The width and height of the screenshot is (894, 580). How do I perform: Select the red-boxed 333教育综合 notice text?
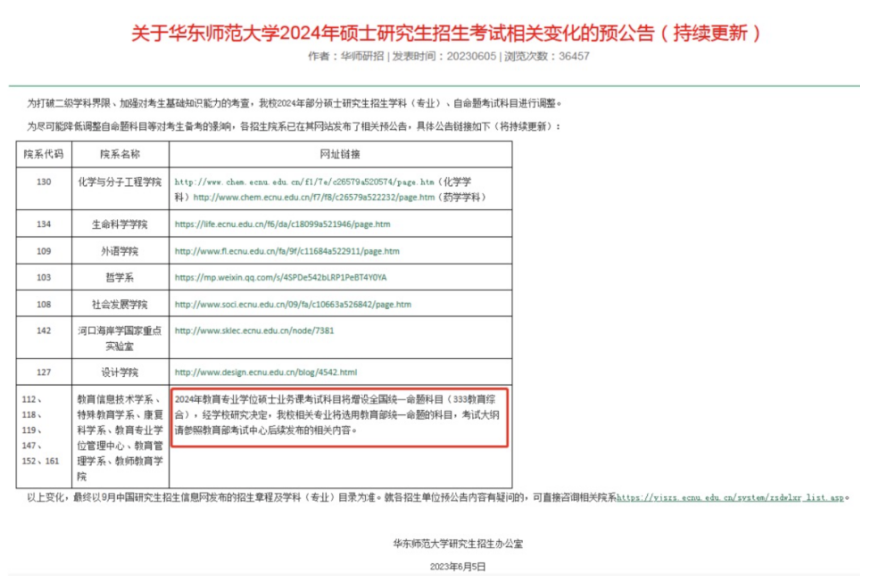click(340, 417)
